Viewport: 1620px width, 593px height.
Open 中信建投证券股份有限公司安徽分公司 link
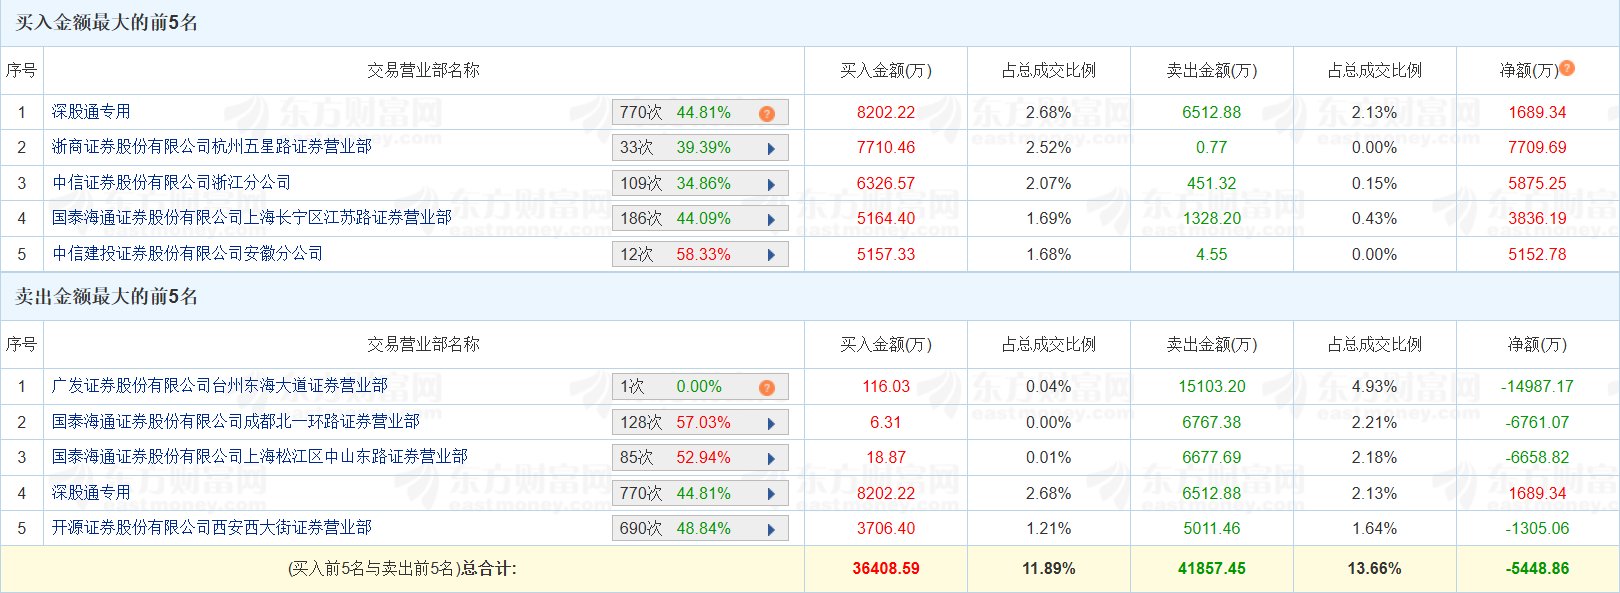click(187, 253)
